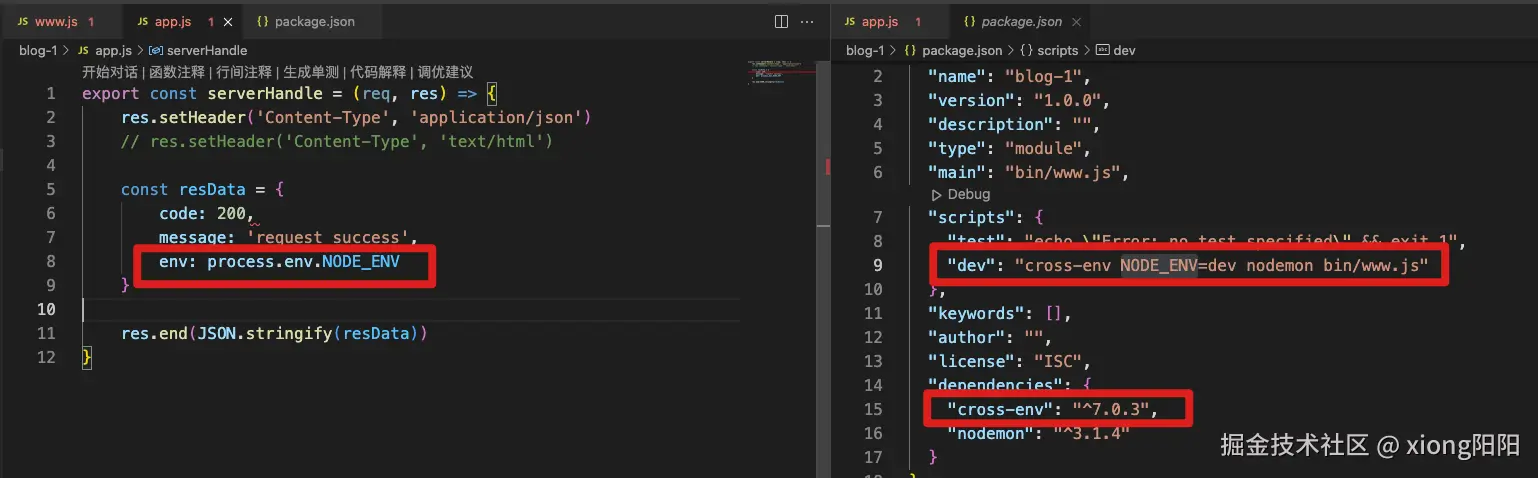The width and height of the screenshot is (1538, 478).
Task: Click the "keywords" line in package.json
Action: 999,313
